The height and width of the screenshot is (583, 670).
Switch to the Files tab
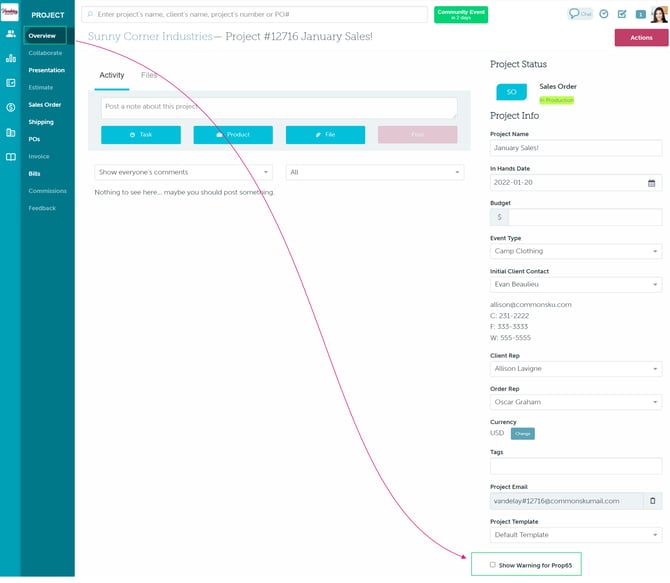tap(148, 75)
